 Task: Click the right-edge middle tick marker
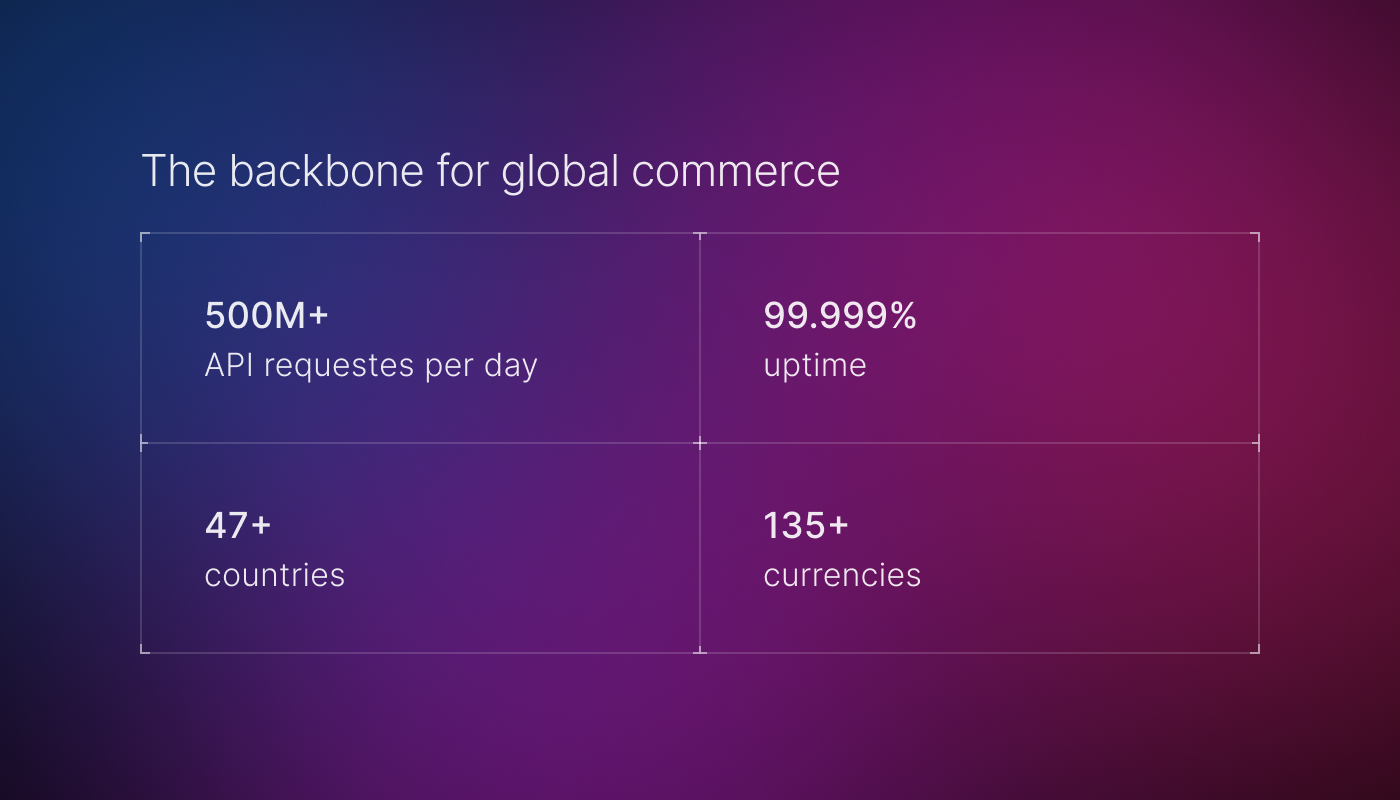tap(1257, 442)
